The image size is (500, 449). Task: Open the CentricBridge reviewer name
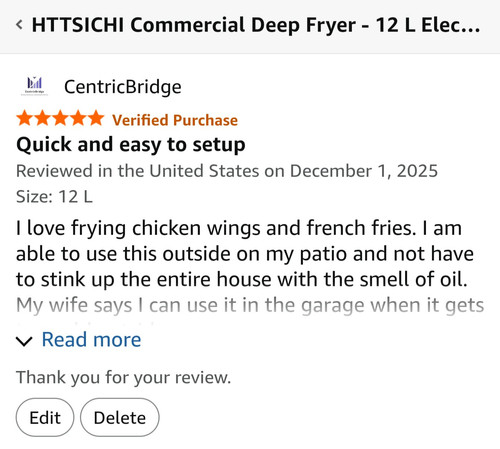[x=123, y=87]
